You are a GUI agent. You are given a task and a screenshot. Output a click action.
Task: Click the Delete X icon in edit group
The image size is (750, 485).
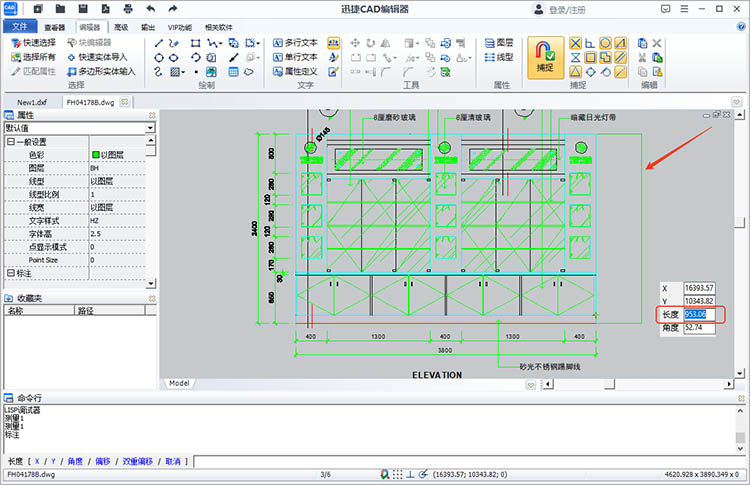[x=657, y=44]
